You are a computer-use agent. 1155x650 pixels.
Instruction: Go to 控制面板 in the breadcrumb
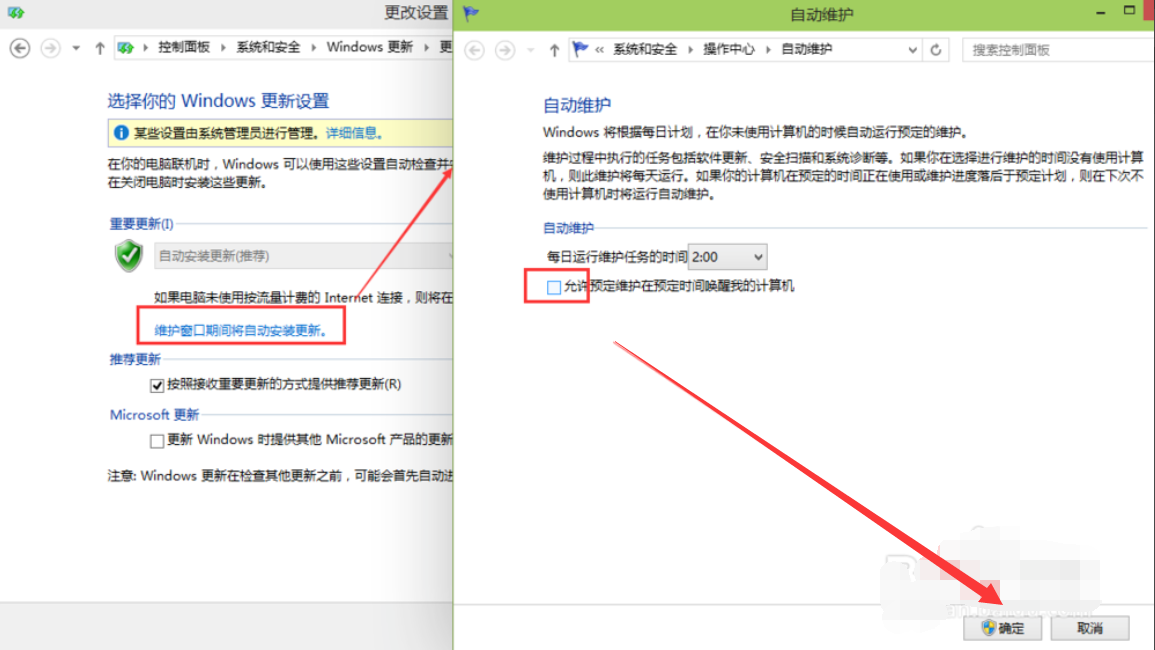[x=184, y=47]
